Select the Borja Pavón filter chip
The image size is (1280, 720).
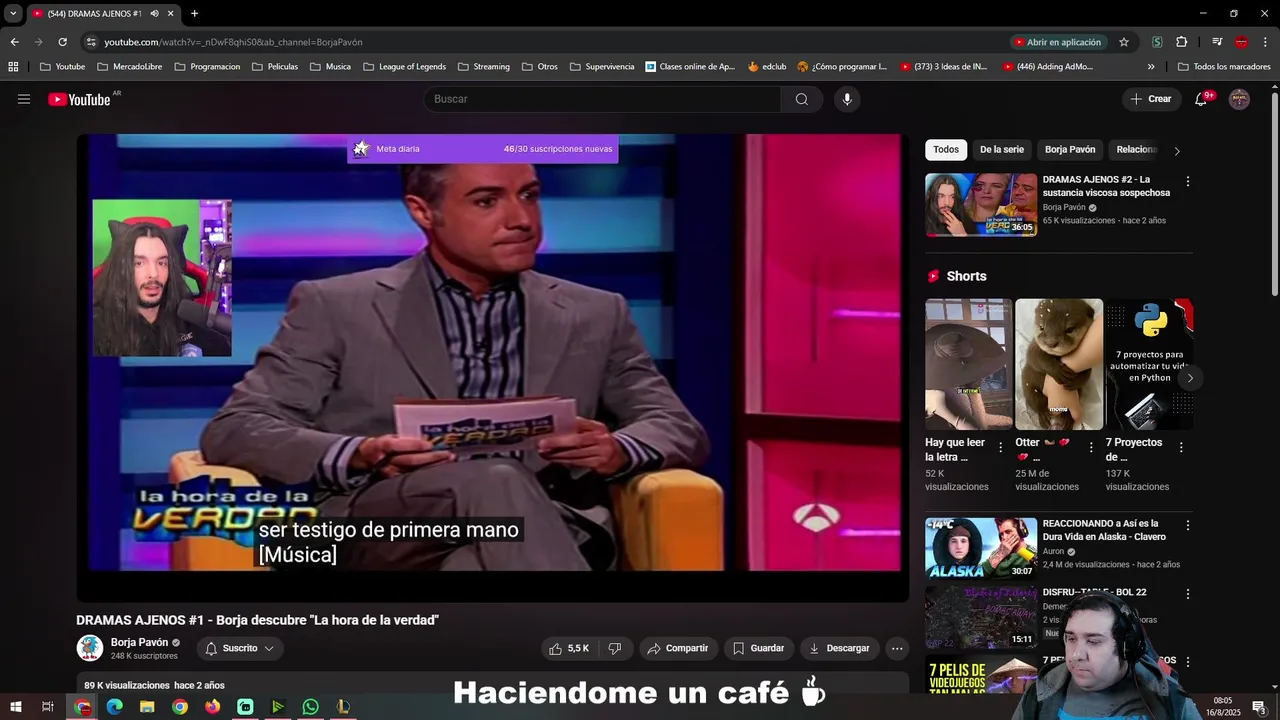coord(1070,150)
